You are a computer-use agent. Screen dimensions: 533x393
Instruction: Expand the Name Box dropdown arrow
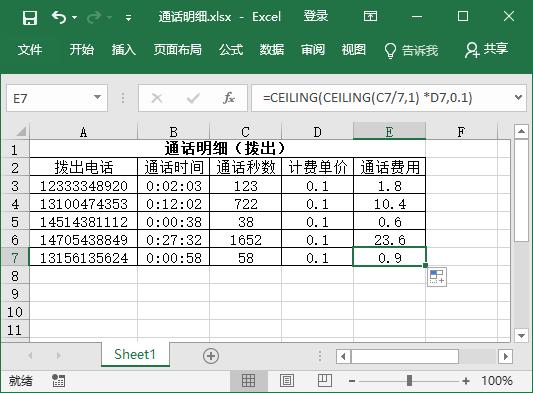(97, 98)
